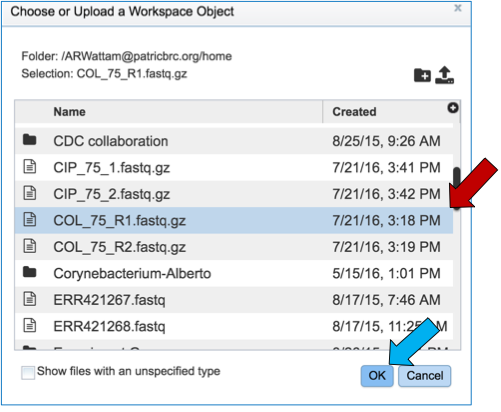Close the Workspace Object dialog
The image size is (501, 412).
click(458, 8)
